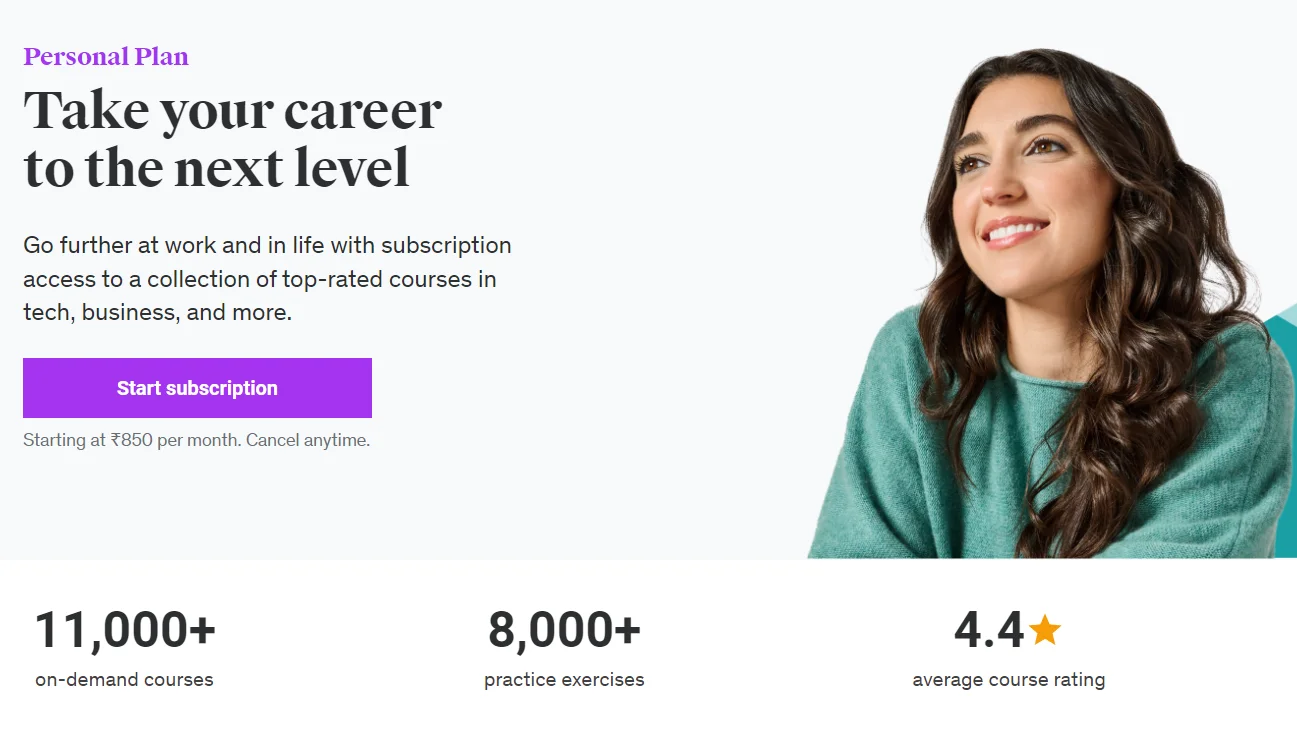
Task: Select the headline Take your career
Action: click(x=232, y=110)
